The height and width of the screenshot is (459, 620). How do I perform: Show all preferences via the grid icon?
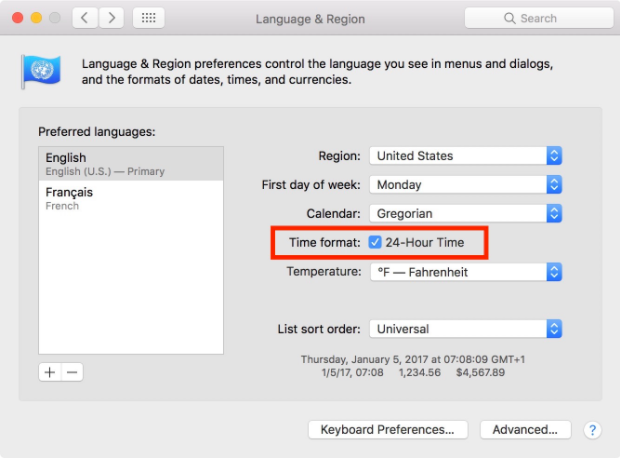[x=149, y=18]
